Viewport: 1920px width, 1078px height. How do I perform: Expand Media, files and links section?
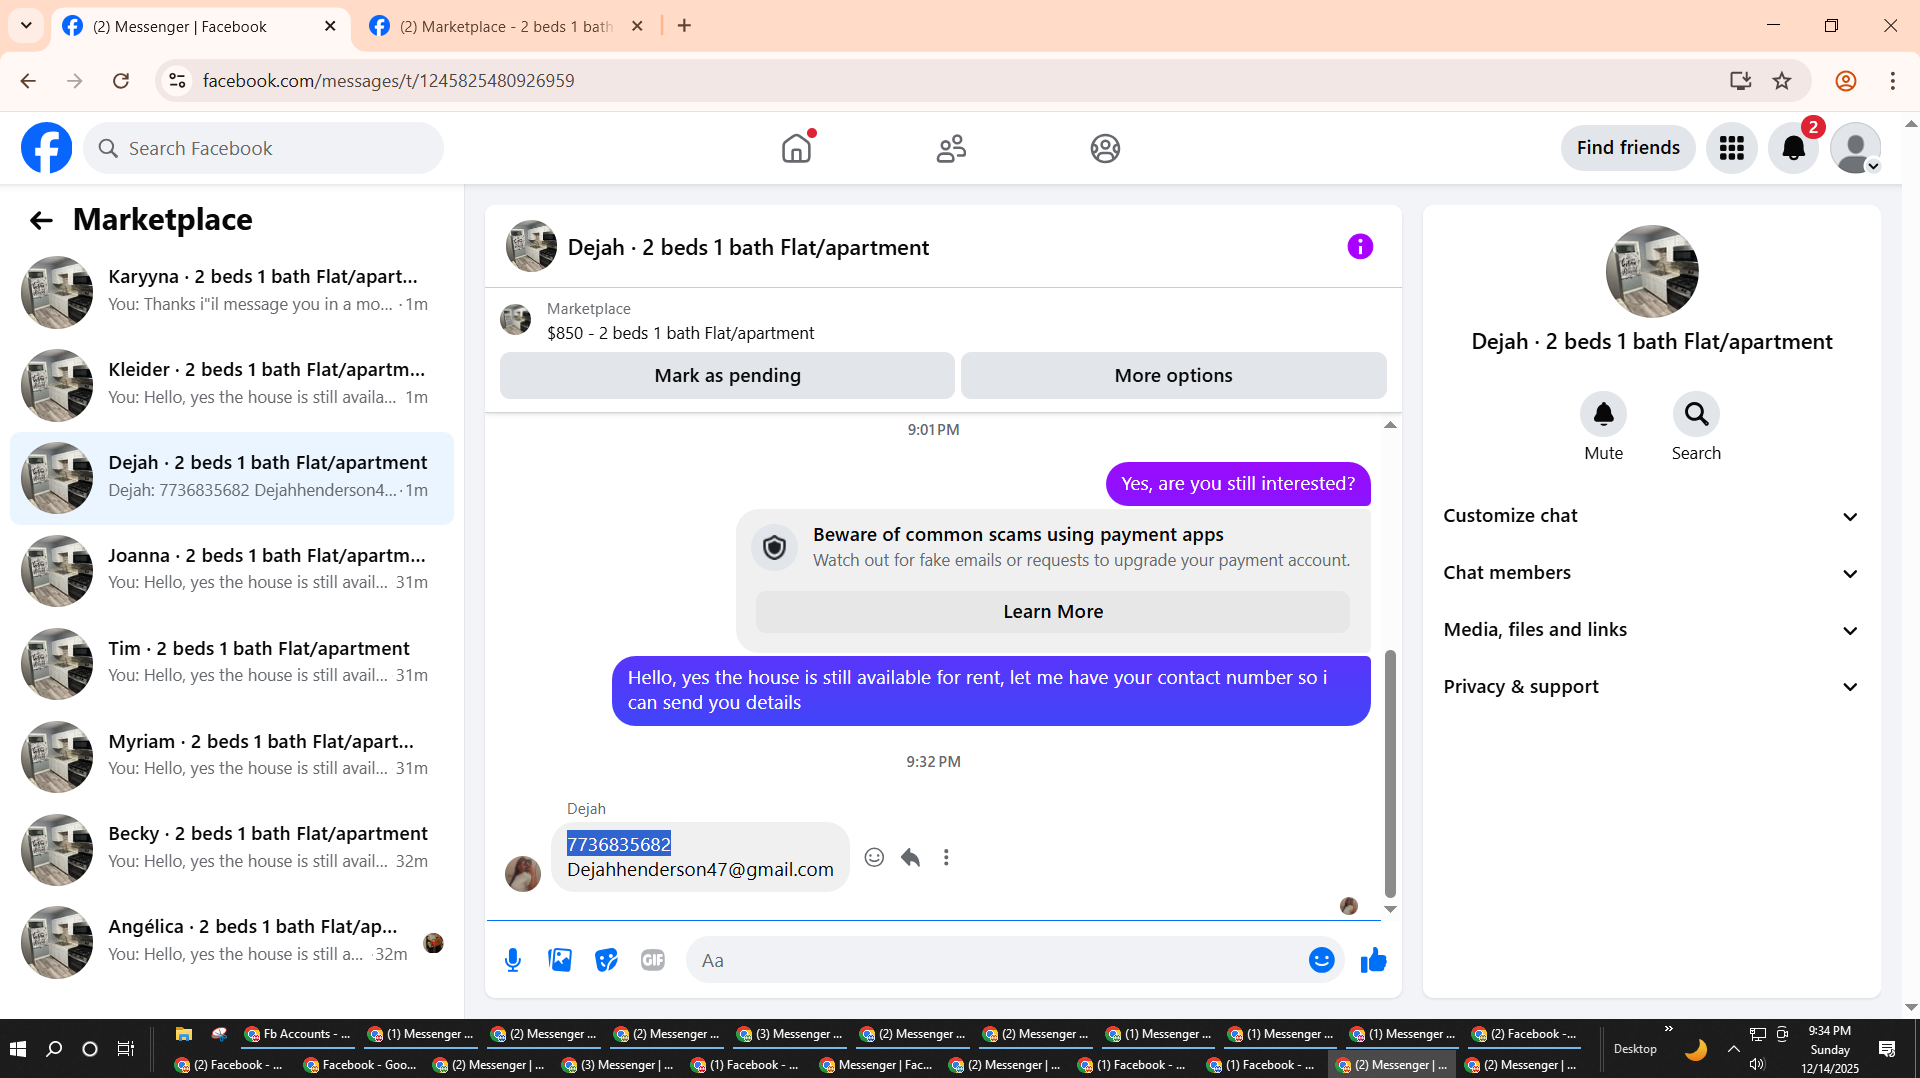tap(1652, 630)
